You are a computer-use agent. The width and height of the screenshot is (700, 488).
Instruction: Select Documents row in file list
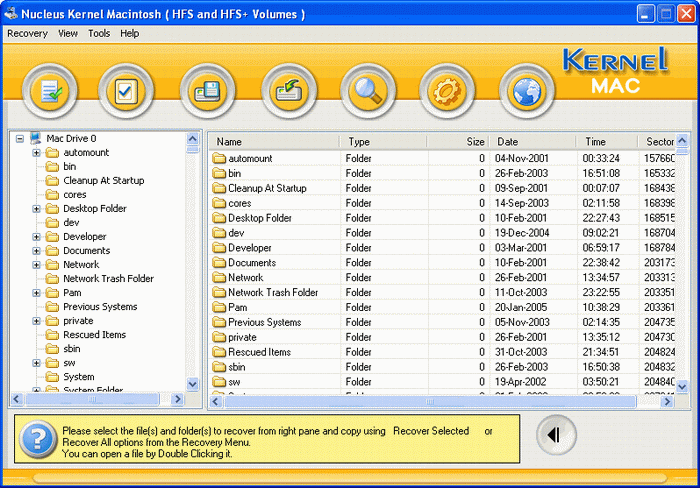(x=442, y=263)
